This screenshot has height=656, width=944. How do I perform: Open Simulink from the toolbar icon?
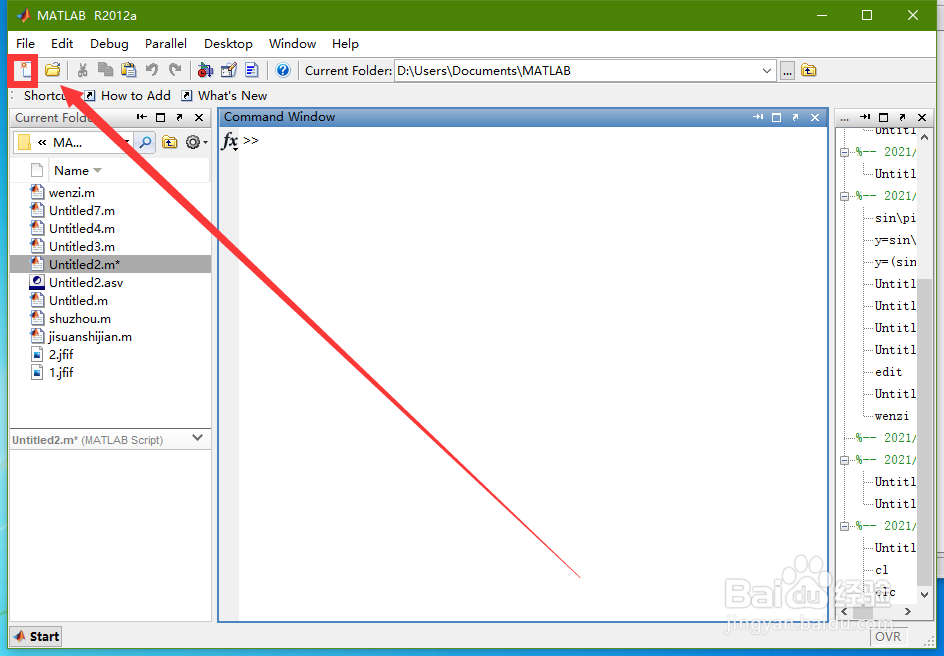coord(205,70)
